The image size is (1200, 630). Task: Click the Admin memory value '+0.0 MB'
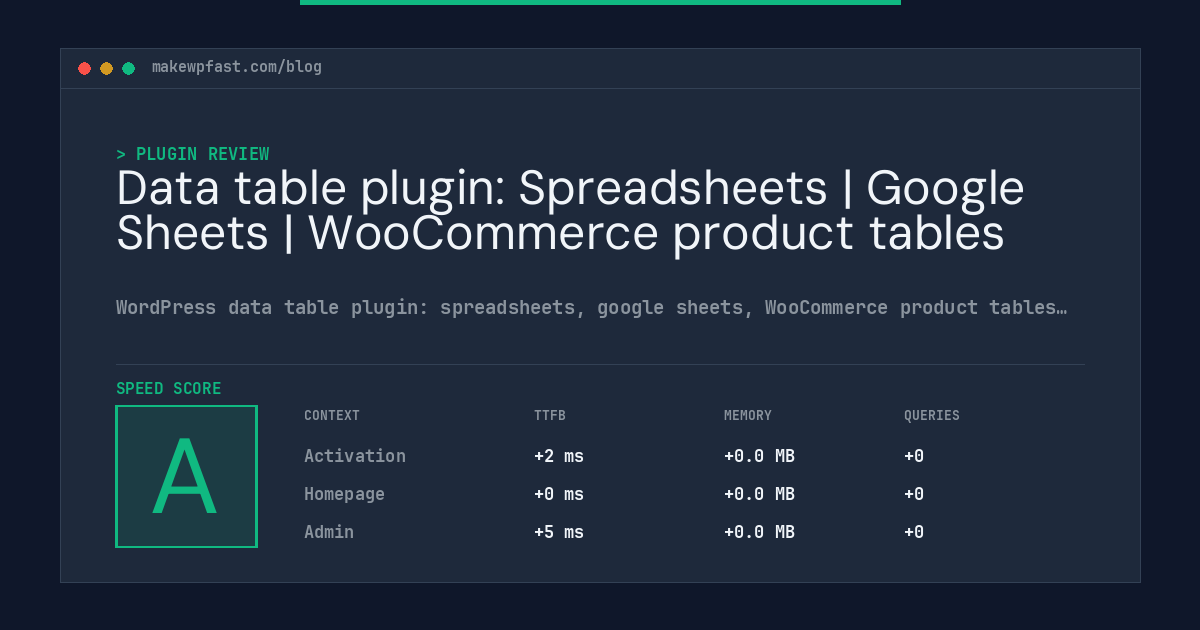click(759, 532)
